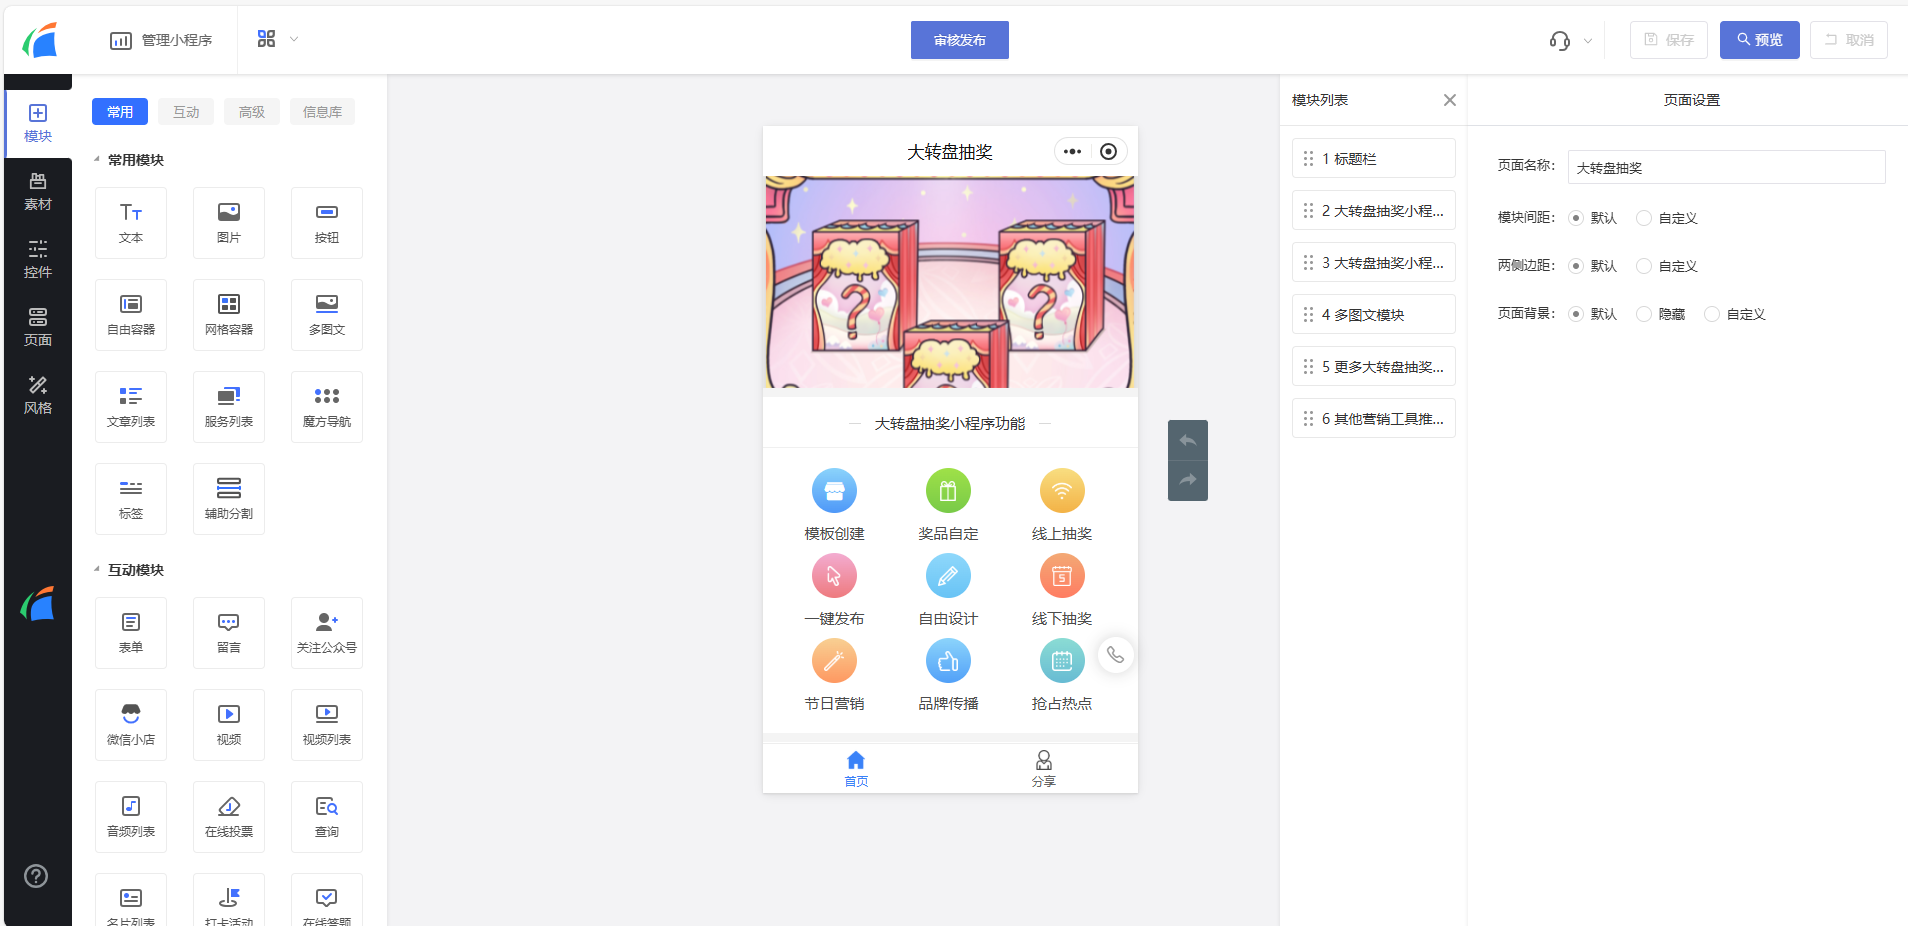Open the 风格 style sidebar panel

(38, 396)
